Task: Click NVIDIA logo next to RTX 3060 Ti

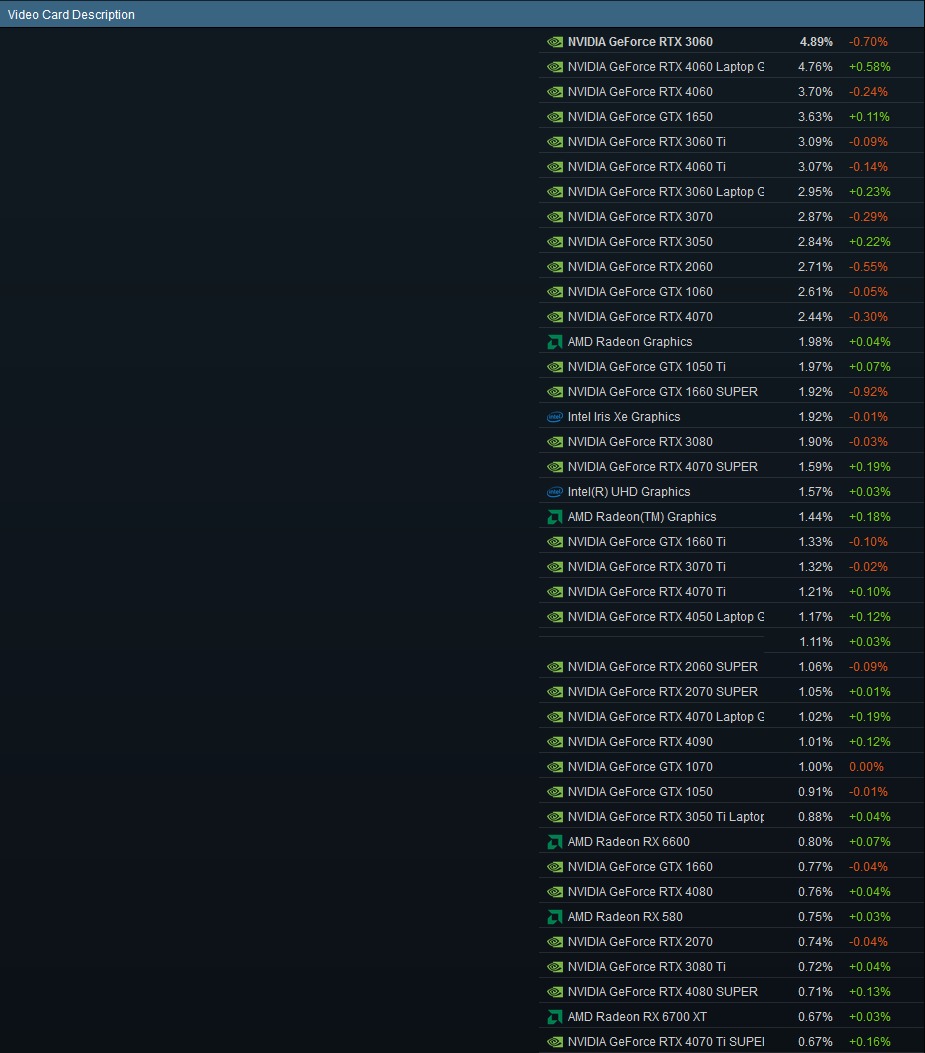Action: coord(555,142)
